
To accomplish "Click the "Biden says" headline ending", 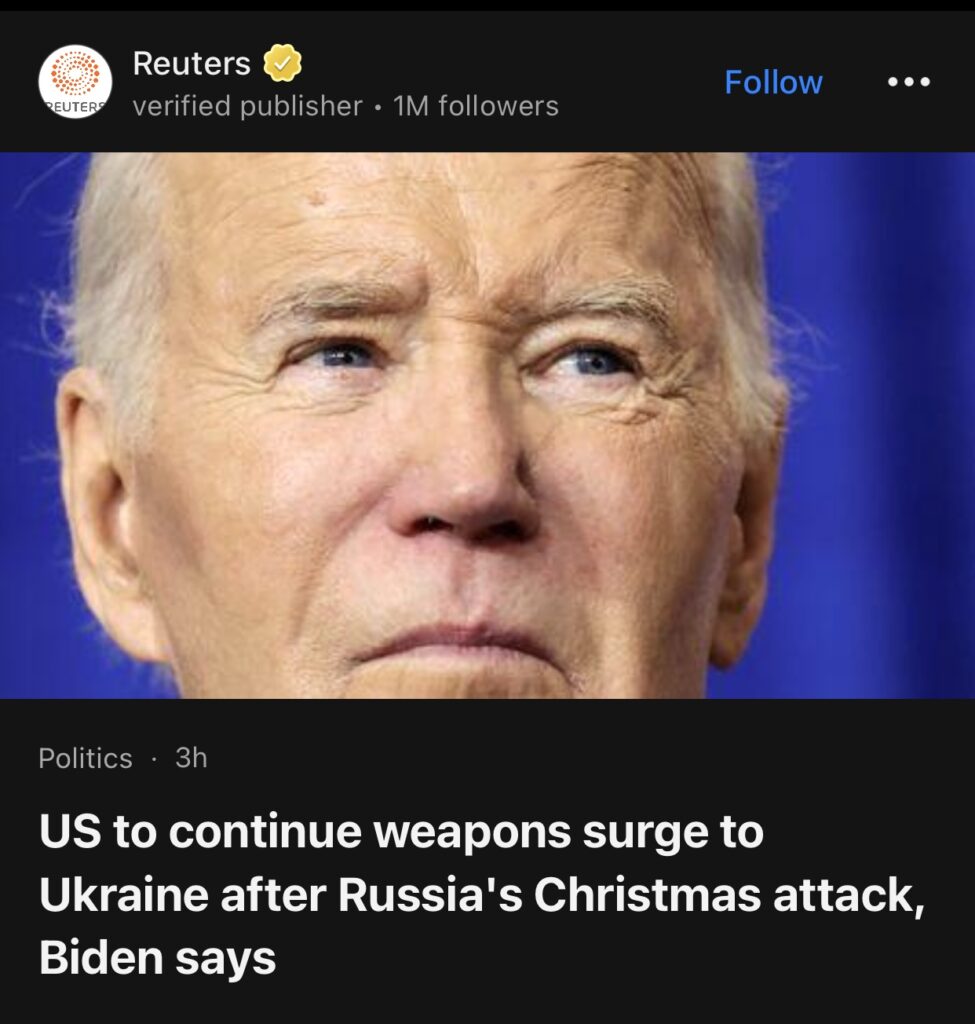I will tap(157, 958).
